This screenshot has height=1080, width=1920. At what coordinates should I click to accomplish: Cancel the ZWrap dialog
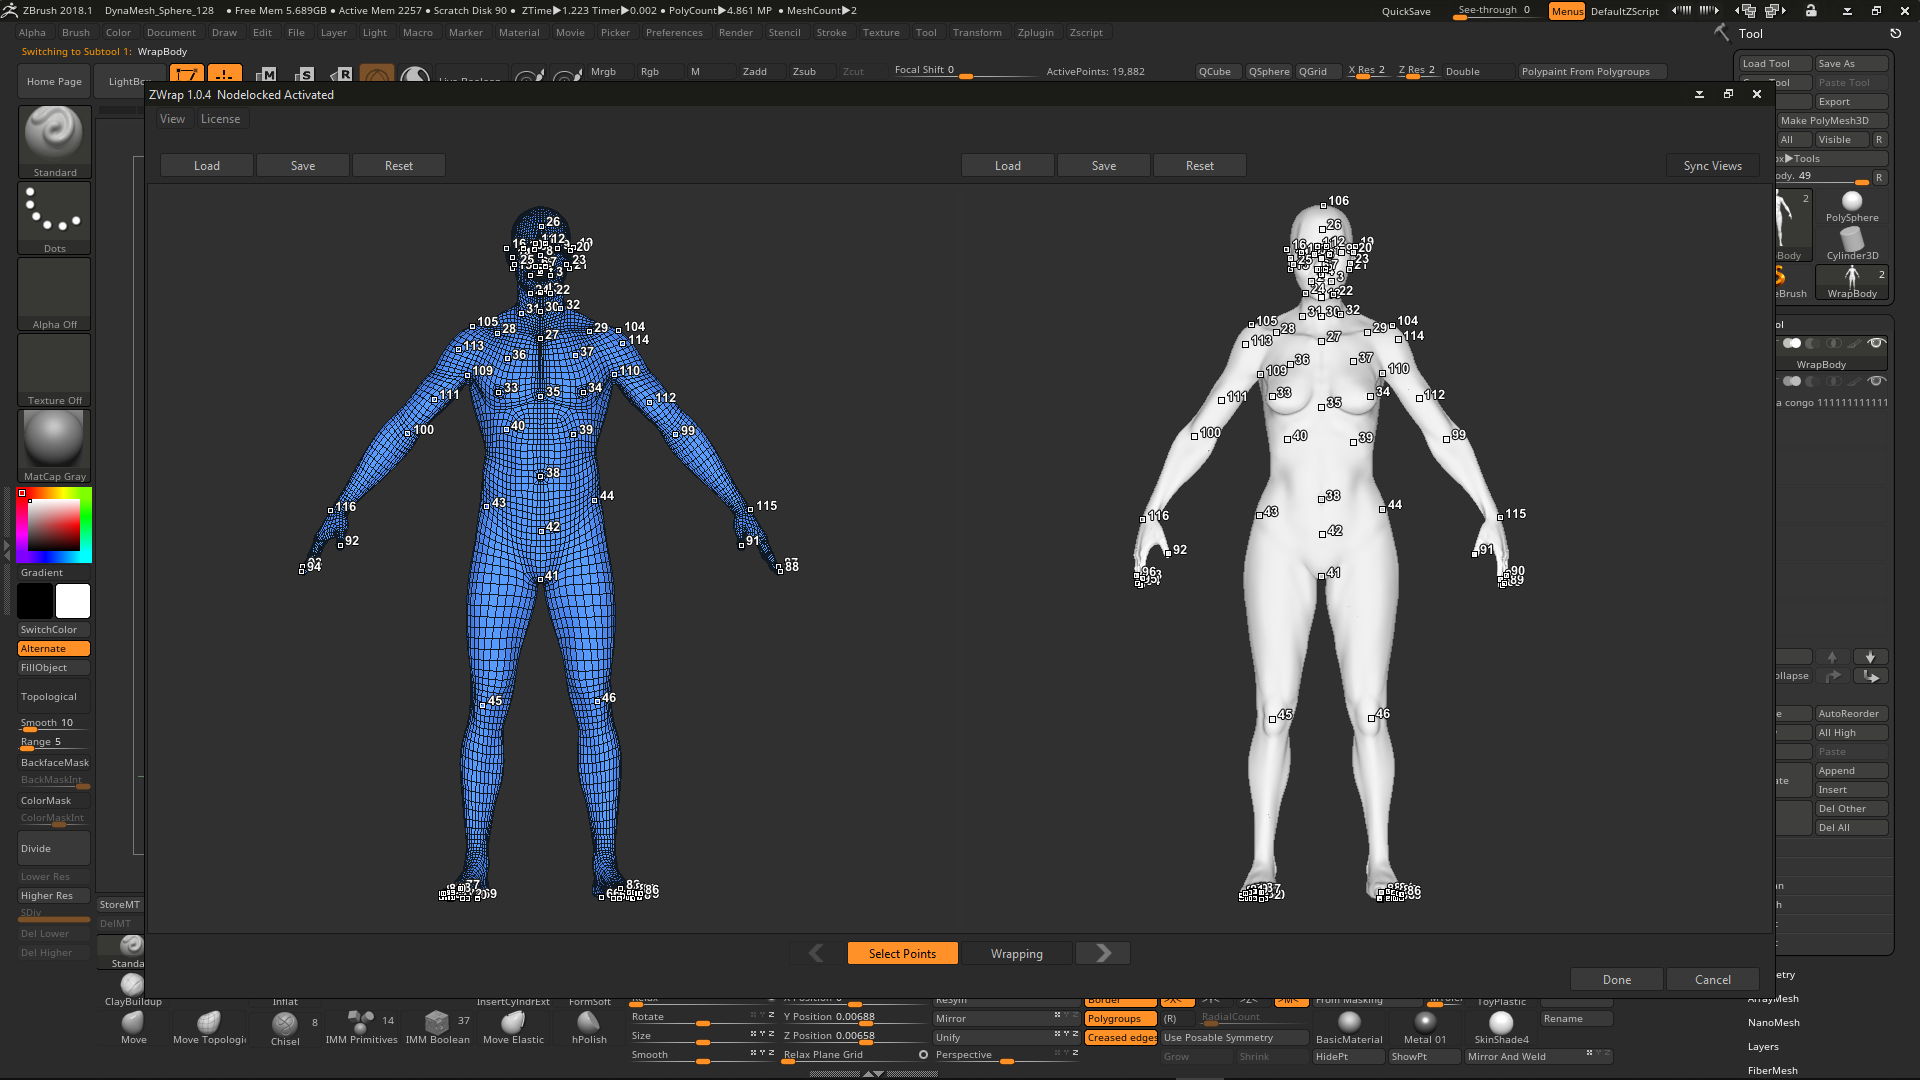[x=1712, y=980]
